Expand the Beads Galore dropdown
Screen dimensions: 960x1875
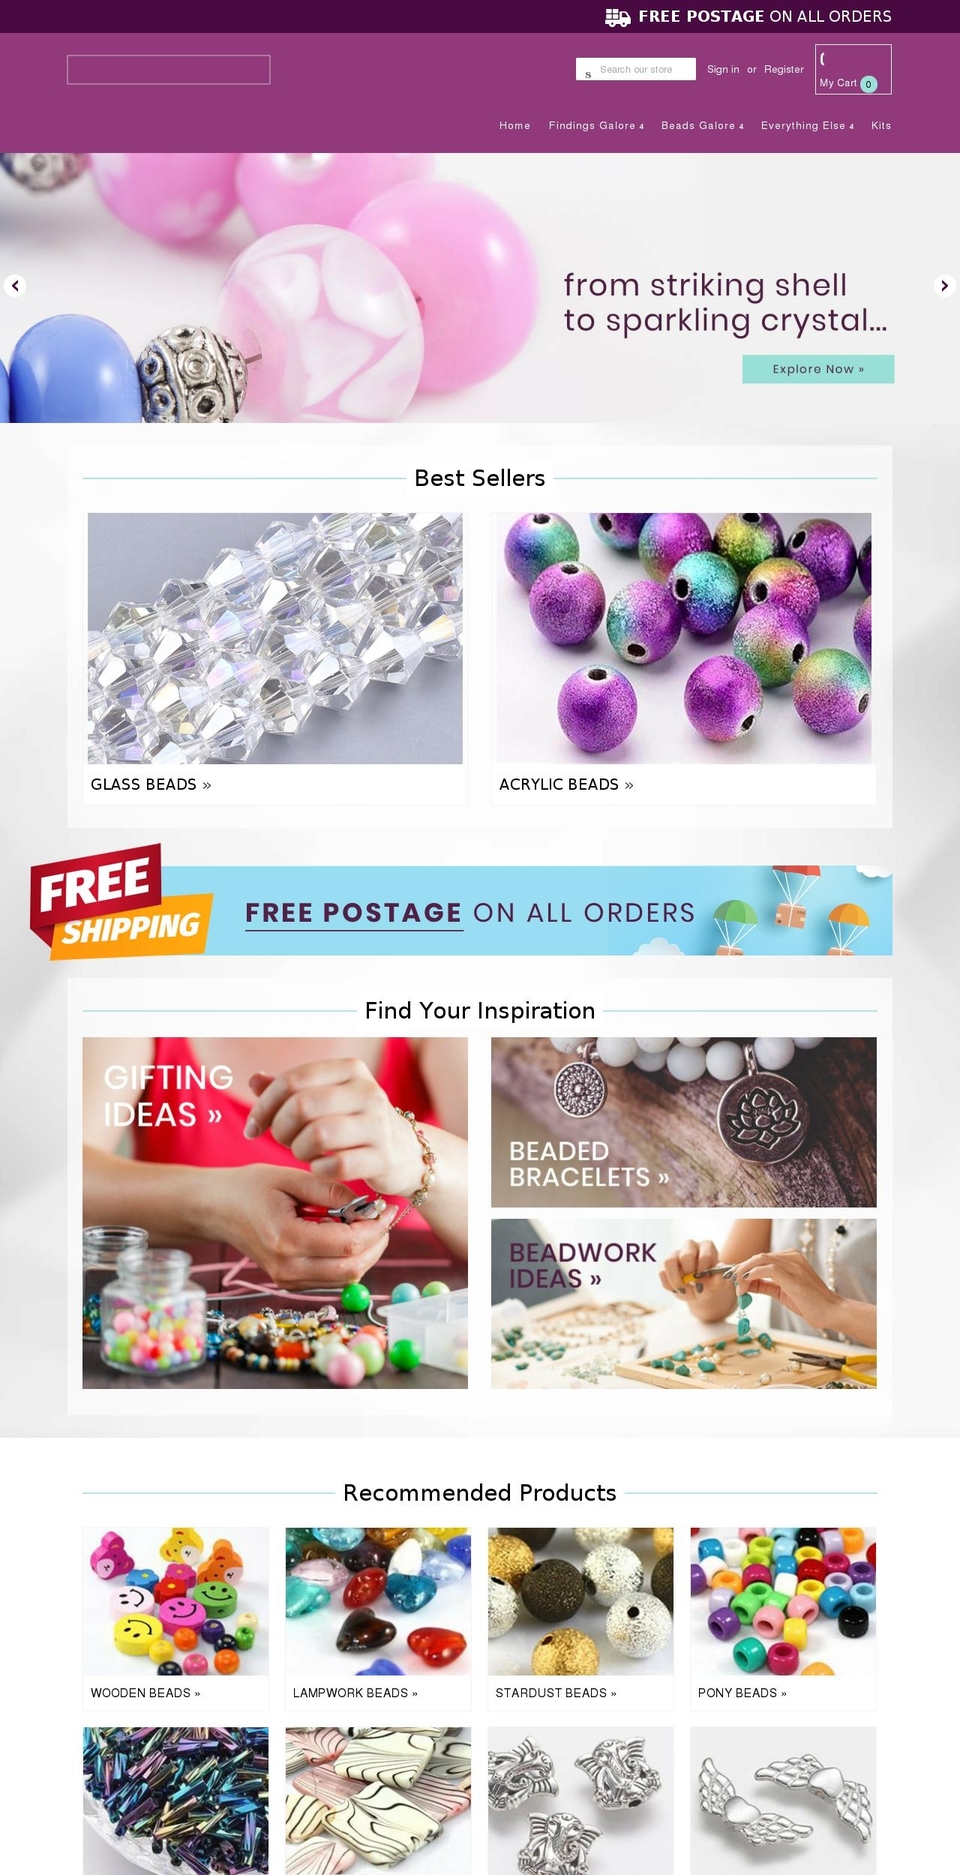tap(702, 126)
